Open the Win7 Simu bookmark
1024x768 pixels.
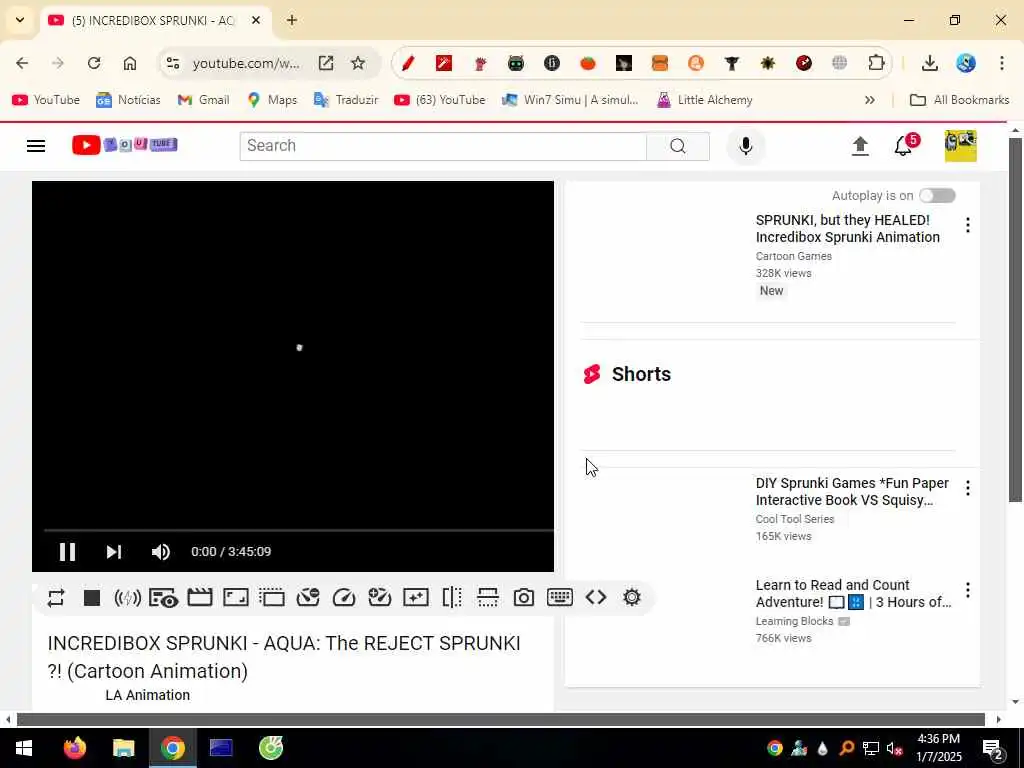570,100
